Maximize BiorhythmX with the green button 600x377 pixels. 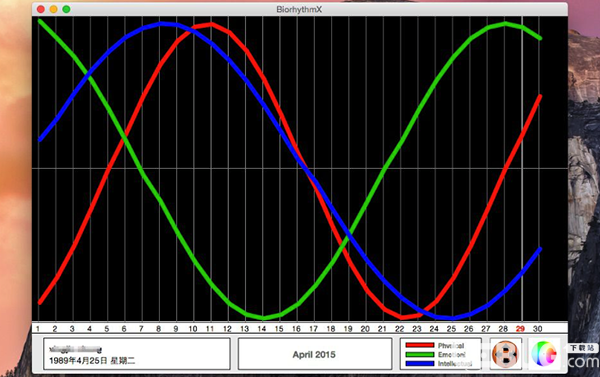[x=66, y=9]
